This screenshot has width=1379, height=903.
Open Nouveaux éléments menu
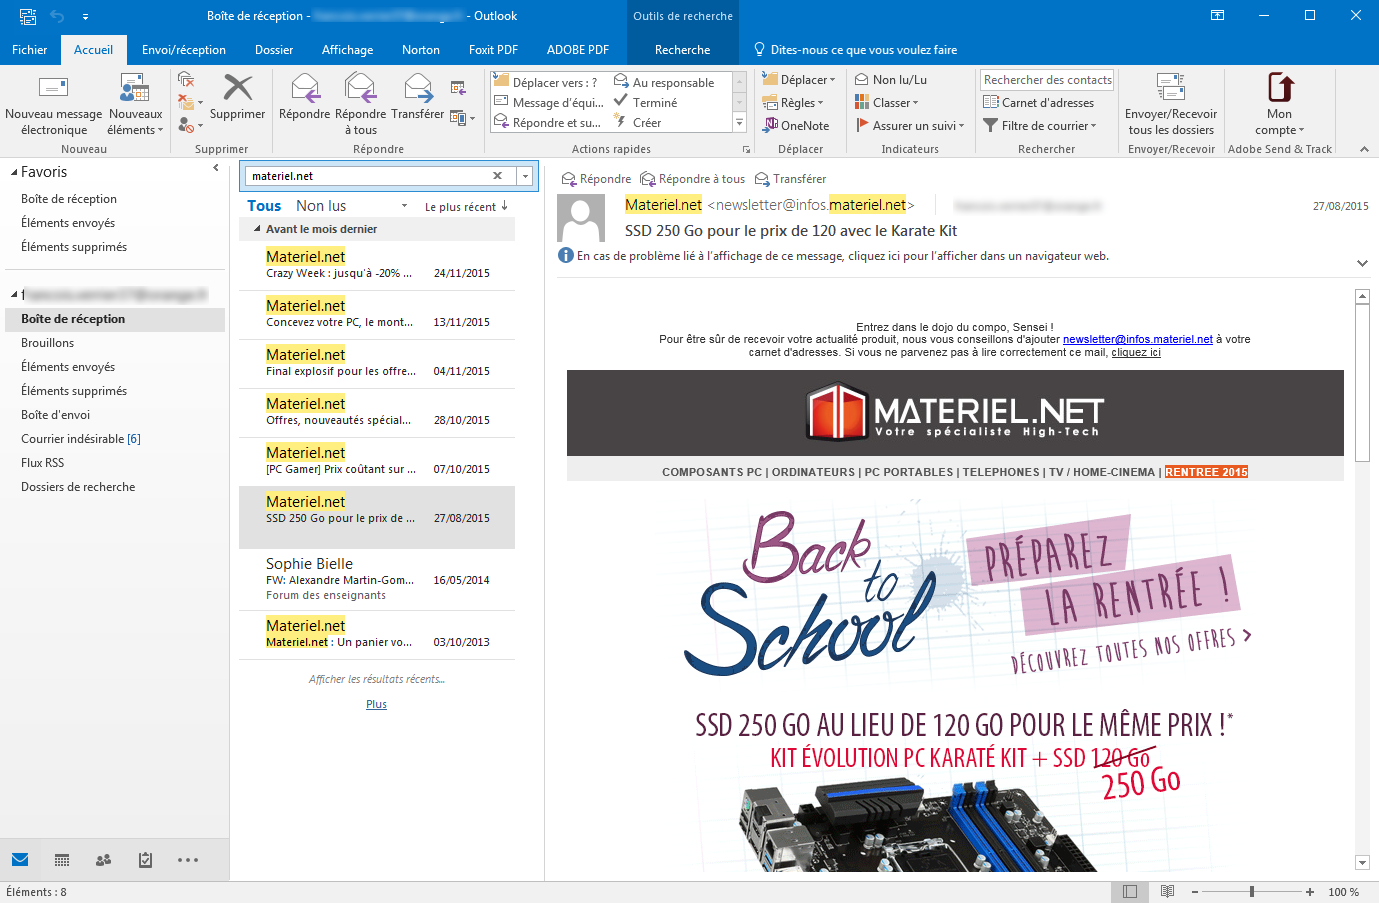point(135,104)
